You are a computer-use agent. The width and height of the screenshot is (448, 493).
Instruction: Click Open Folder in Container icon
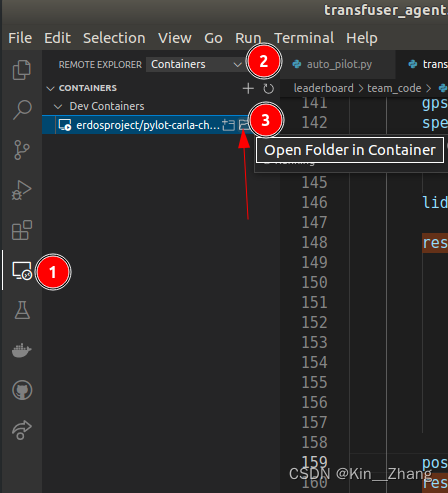[x=244, y=125]
